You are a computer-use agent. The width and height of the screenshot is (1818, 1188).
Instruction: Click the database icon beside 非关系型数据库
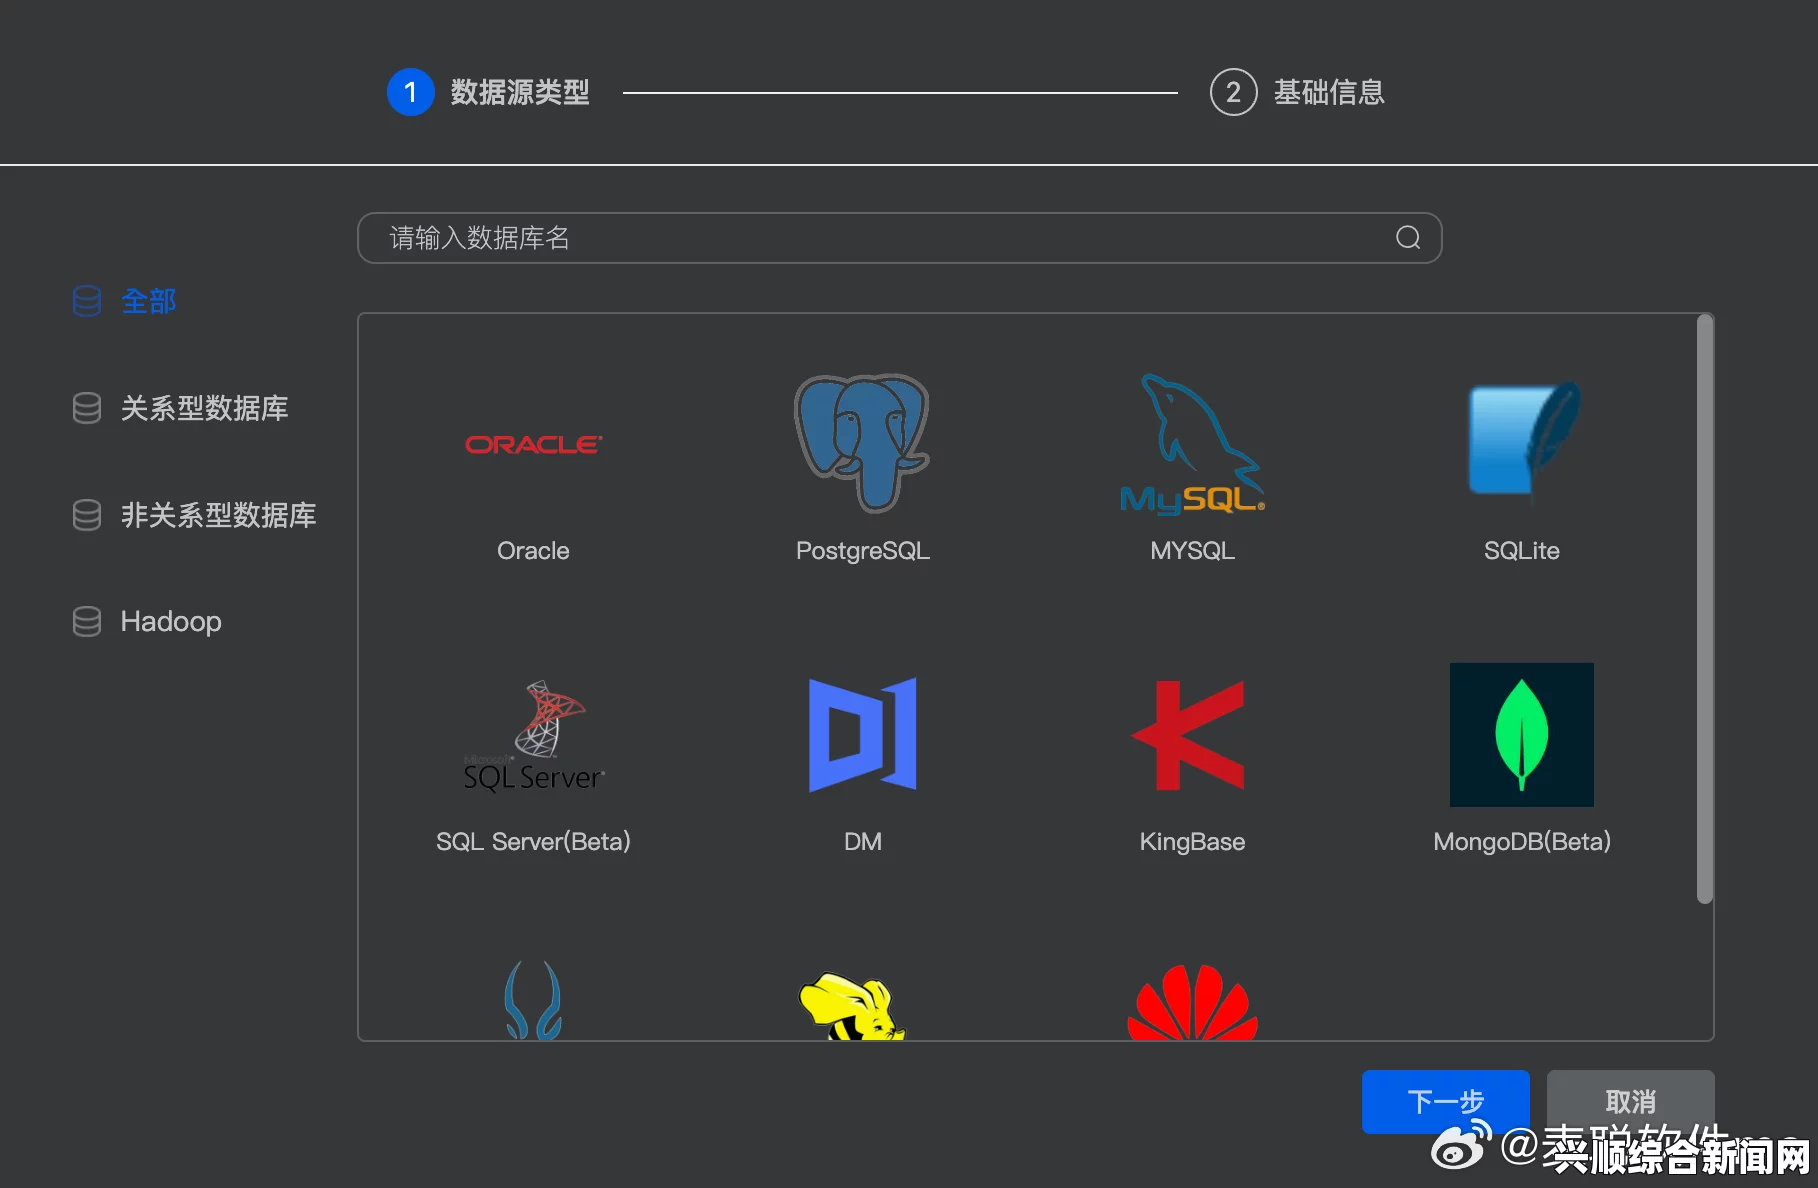click(87, 515)
